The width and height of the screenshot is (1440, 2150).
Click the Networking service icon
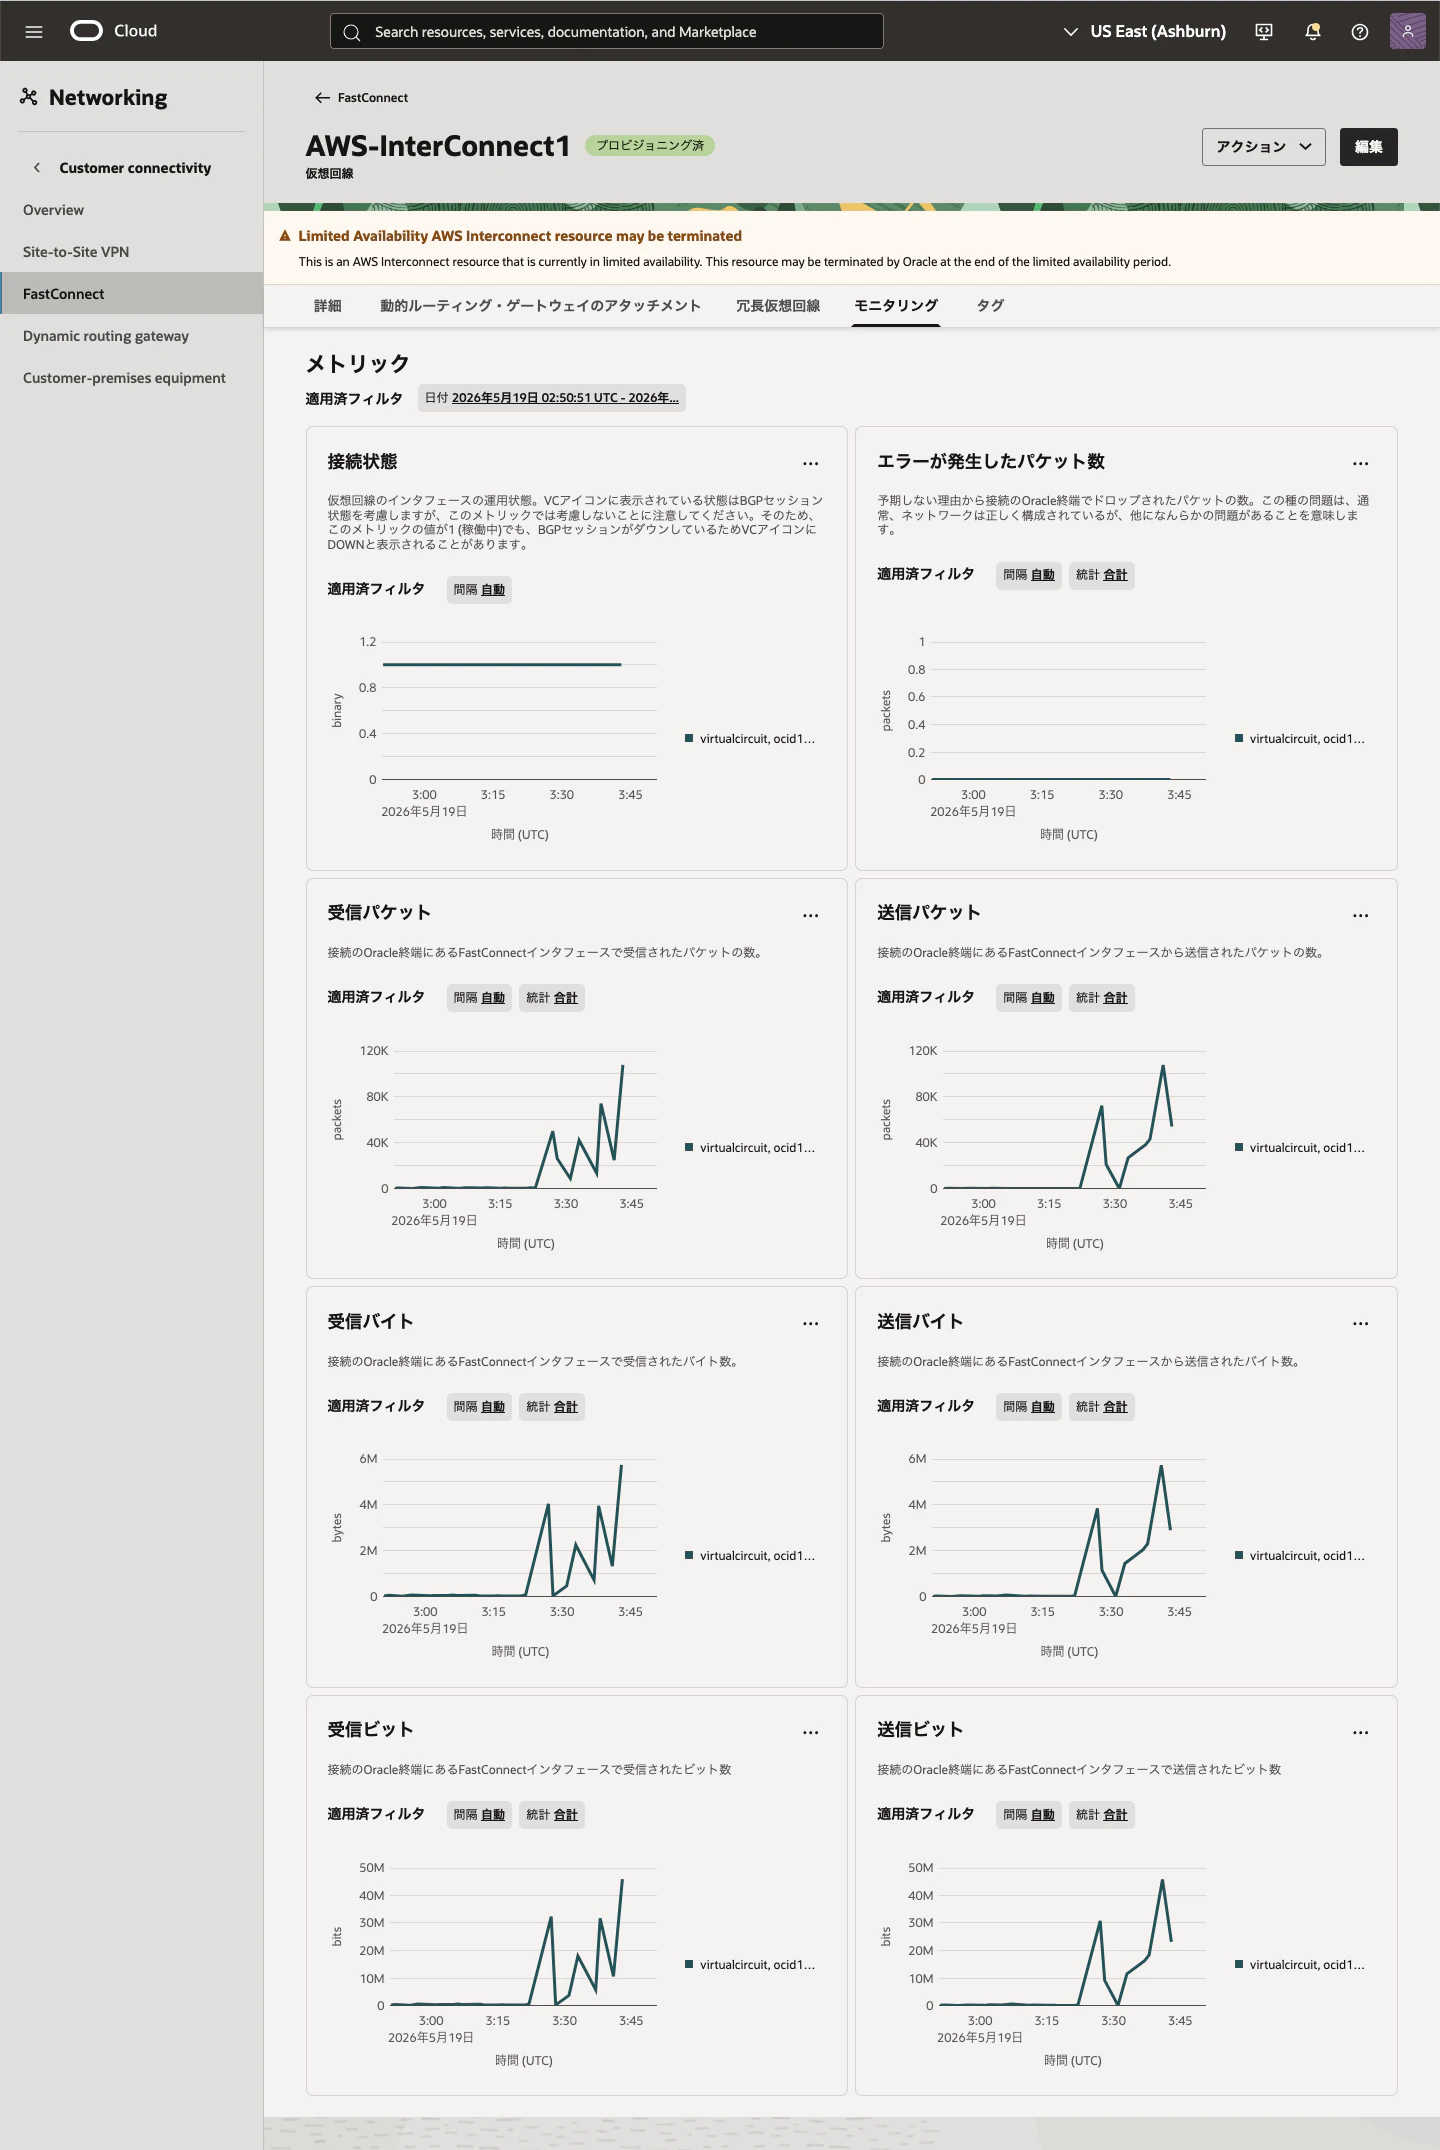point(29,97)
